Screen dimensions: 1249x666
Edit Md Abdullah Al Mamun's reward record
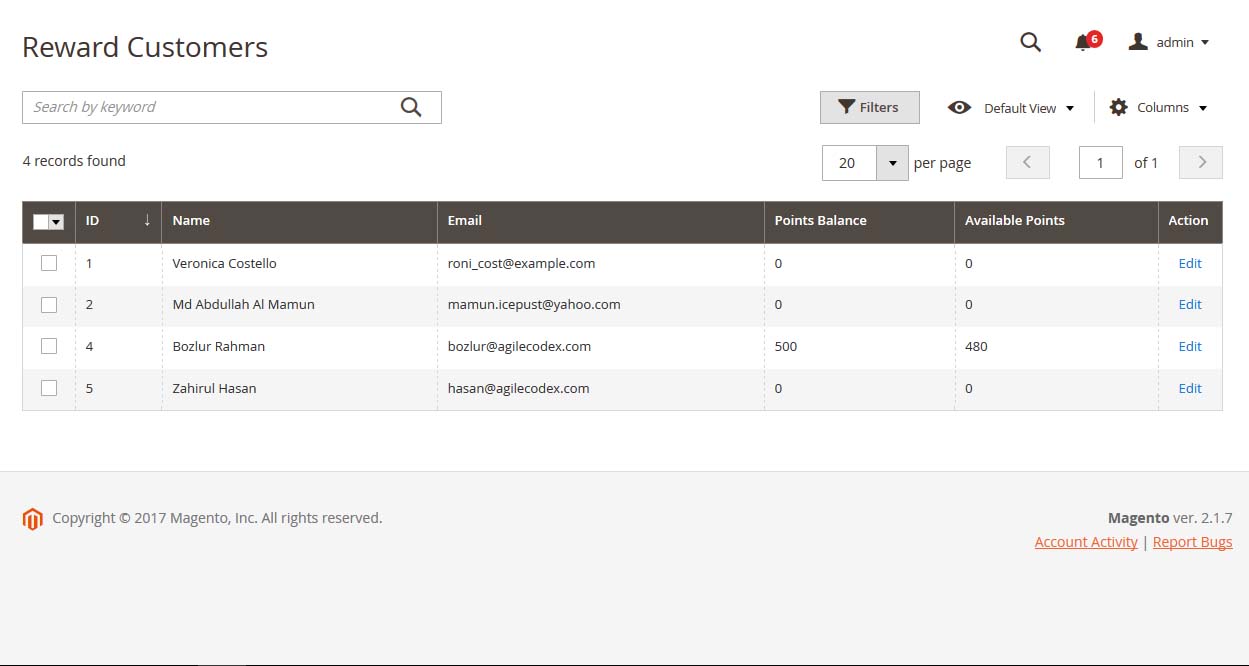[x=1189, y=304]
